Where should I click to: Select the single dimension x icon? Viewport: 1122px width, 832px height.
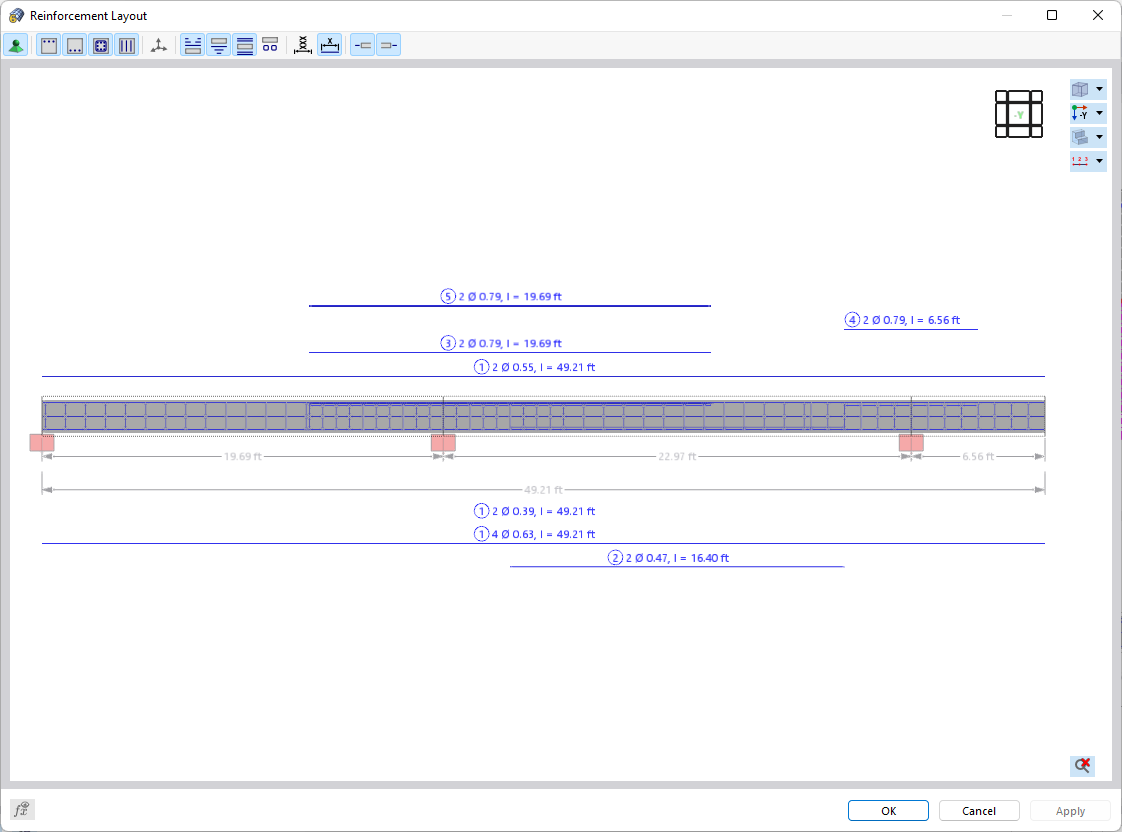[x=330, y=44]
